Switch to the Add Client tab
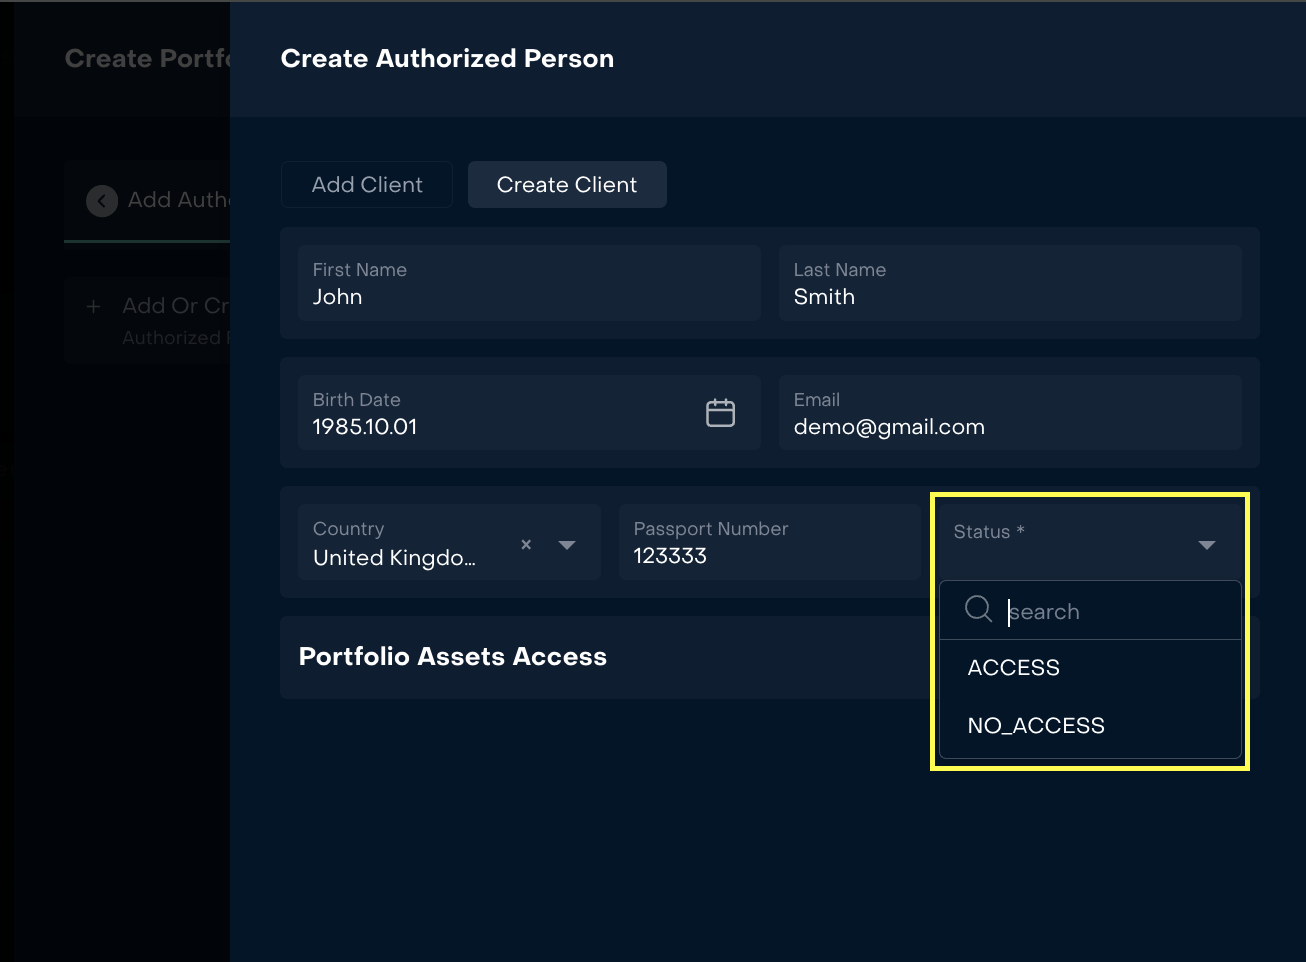The width and height of the screenshot is (1306, 962). click(x=367, y=185)
